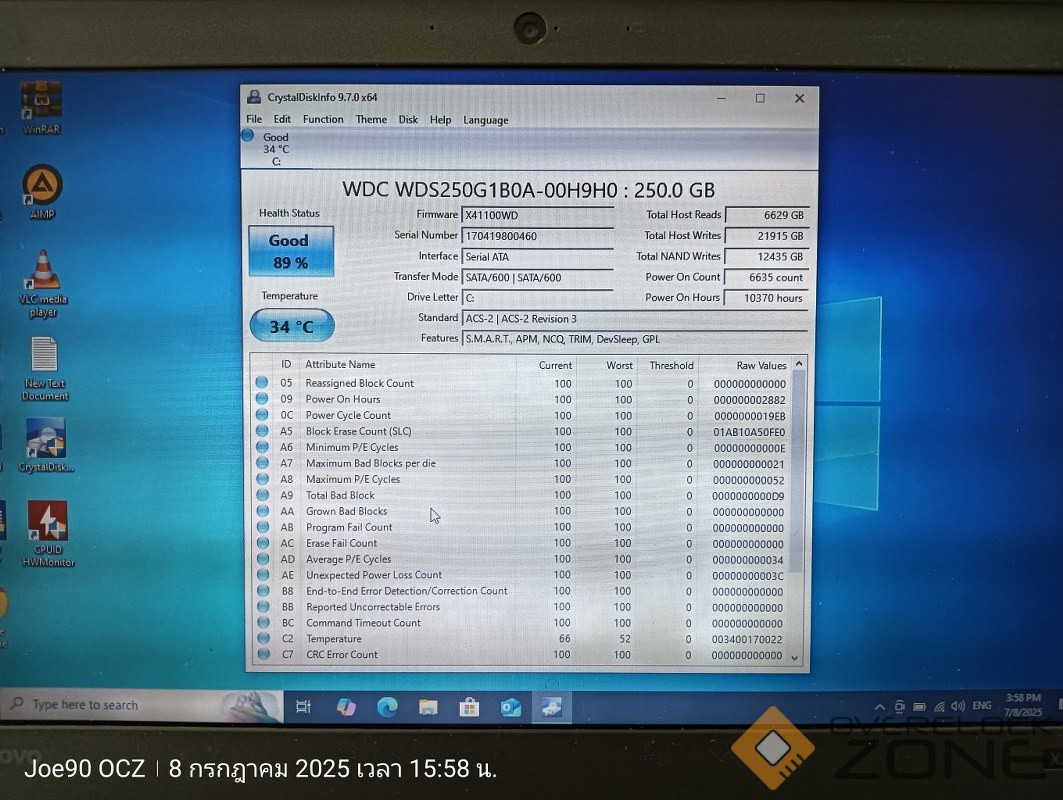
Task: Open the Language menu
Action: [x=486, y=120]
